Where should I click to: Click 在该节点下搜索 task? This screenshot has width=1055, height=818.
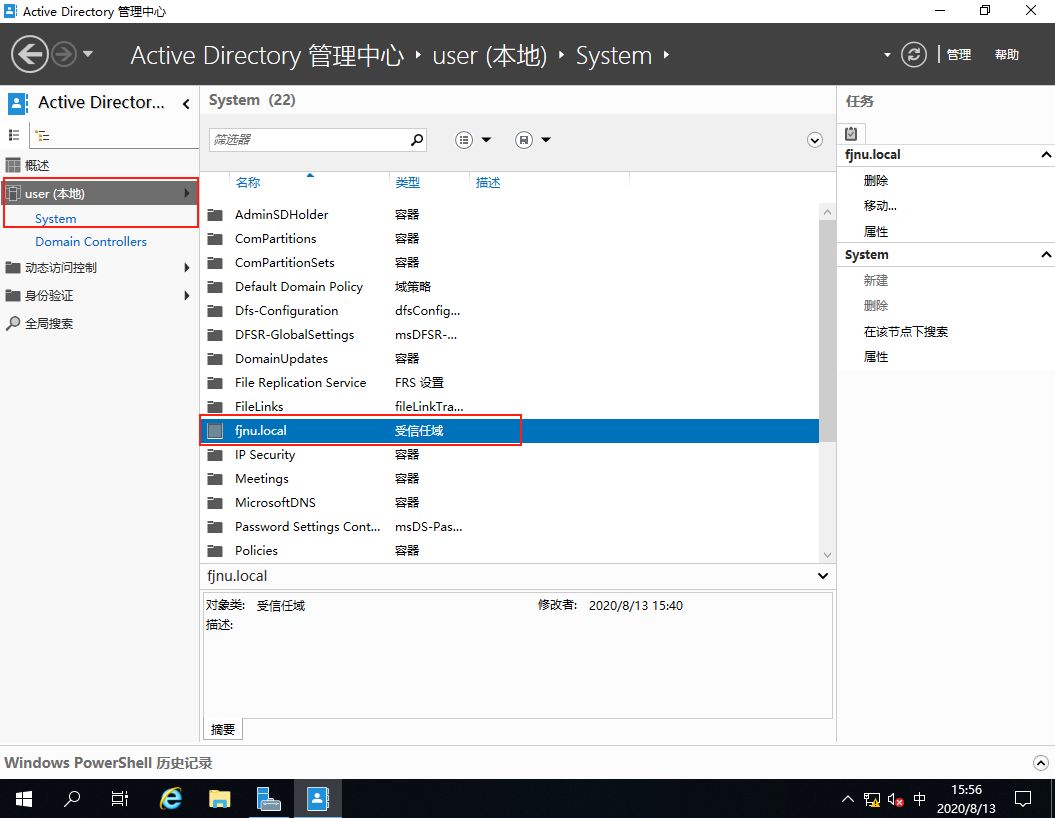click(x=906, y=331)
